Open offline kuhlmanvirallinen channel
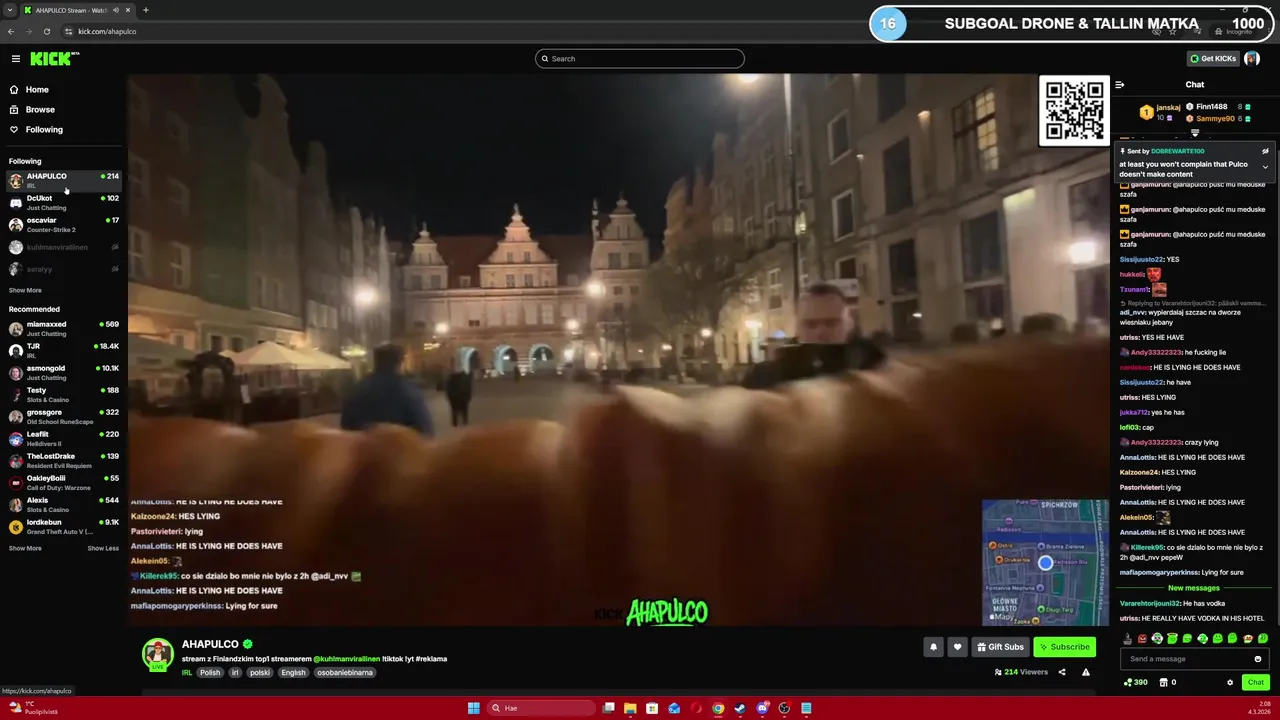The image size is (1280, 720). click(x=64, y=247)
